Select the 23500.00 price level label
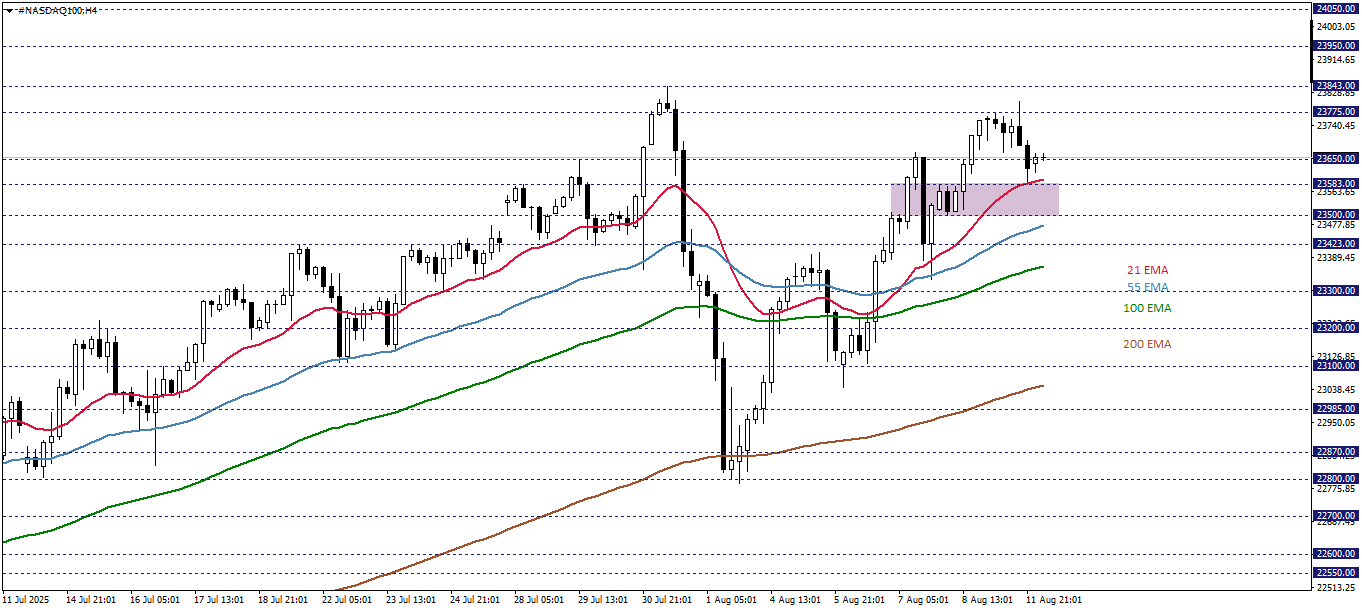Screen dimensions: 1362x611 click(1336, 215)
